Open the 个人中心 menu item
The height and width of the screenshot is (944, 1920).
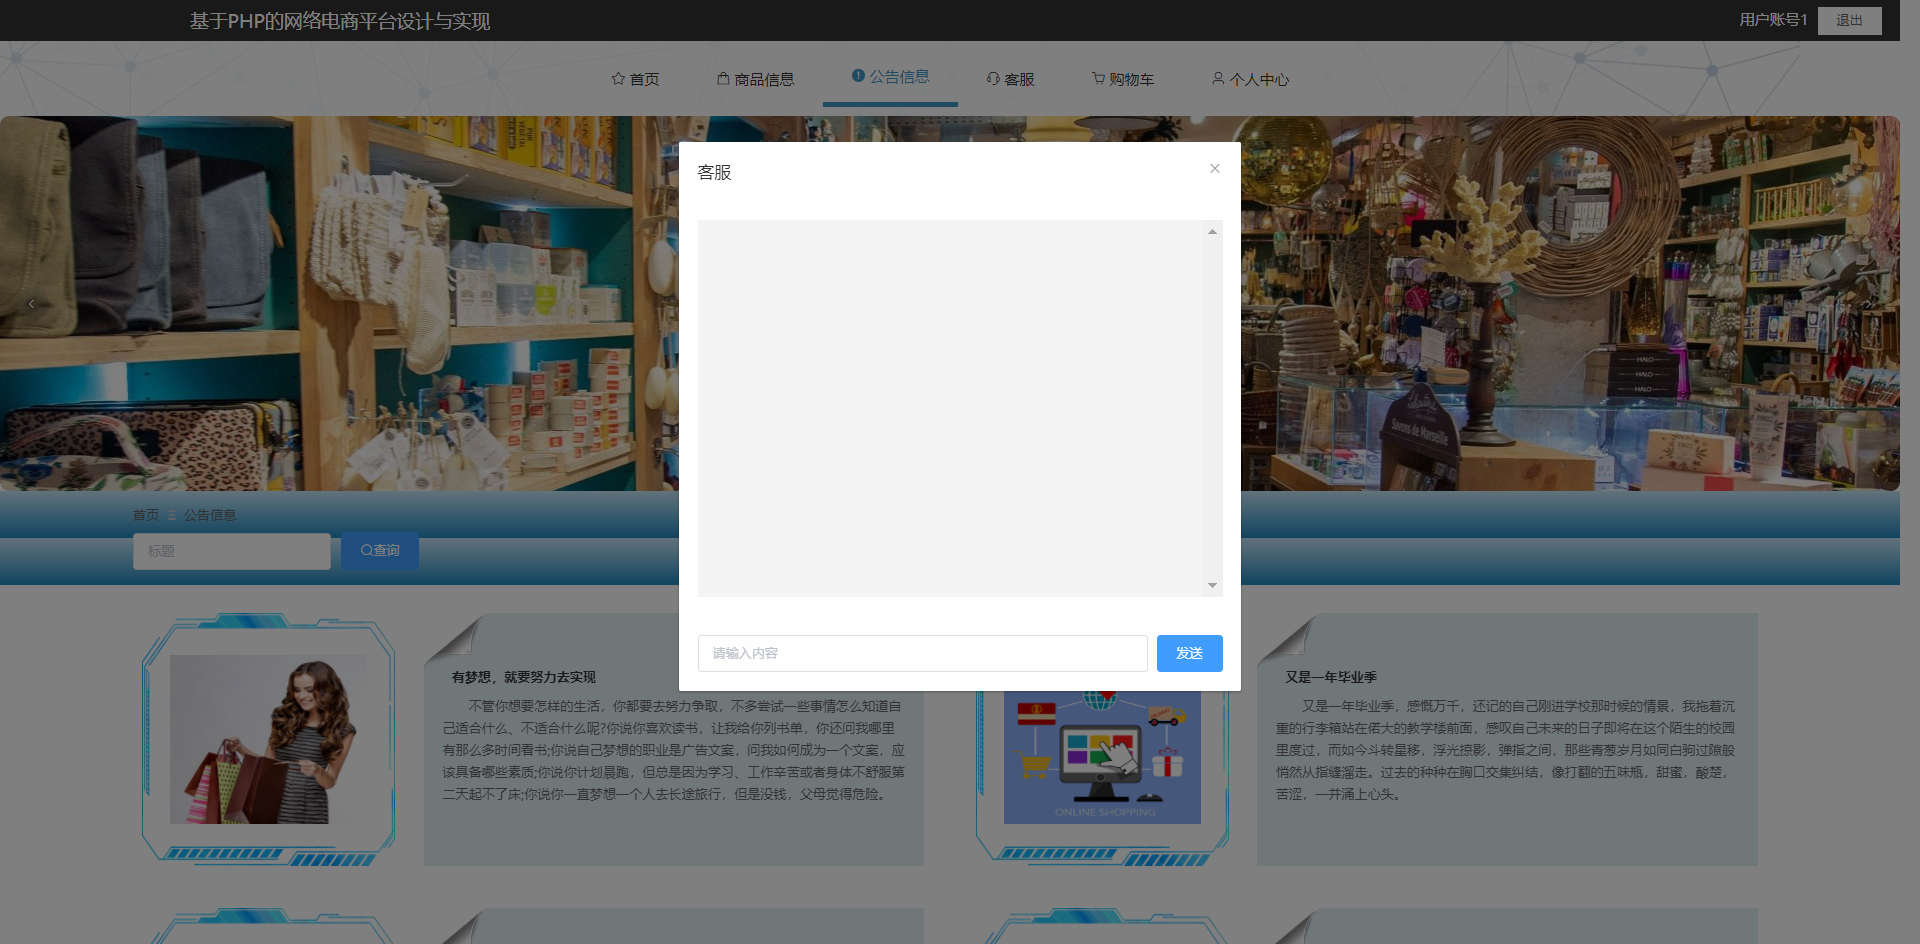tap(1257, 78)
